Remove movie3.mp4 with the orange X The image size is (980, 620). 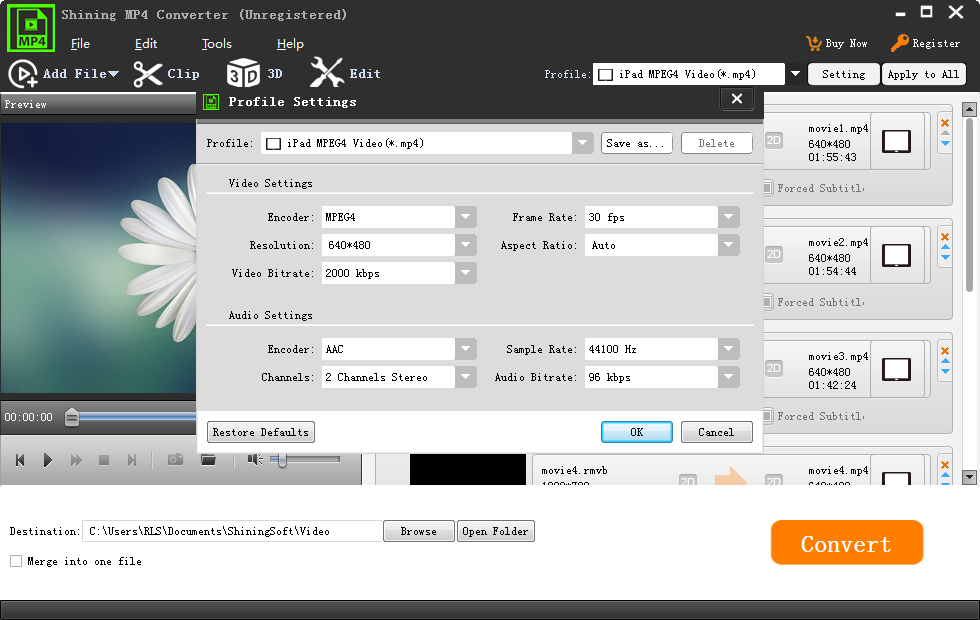945,351
